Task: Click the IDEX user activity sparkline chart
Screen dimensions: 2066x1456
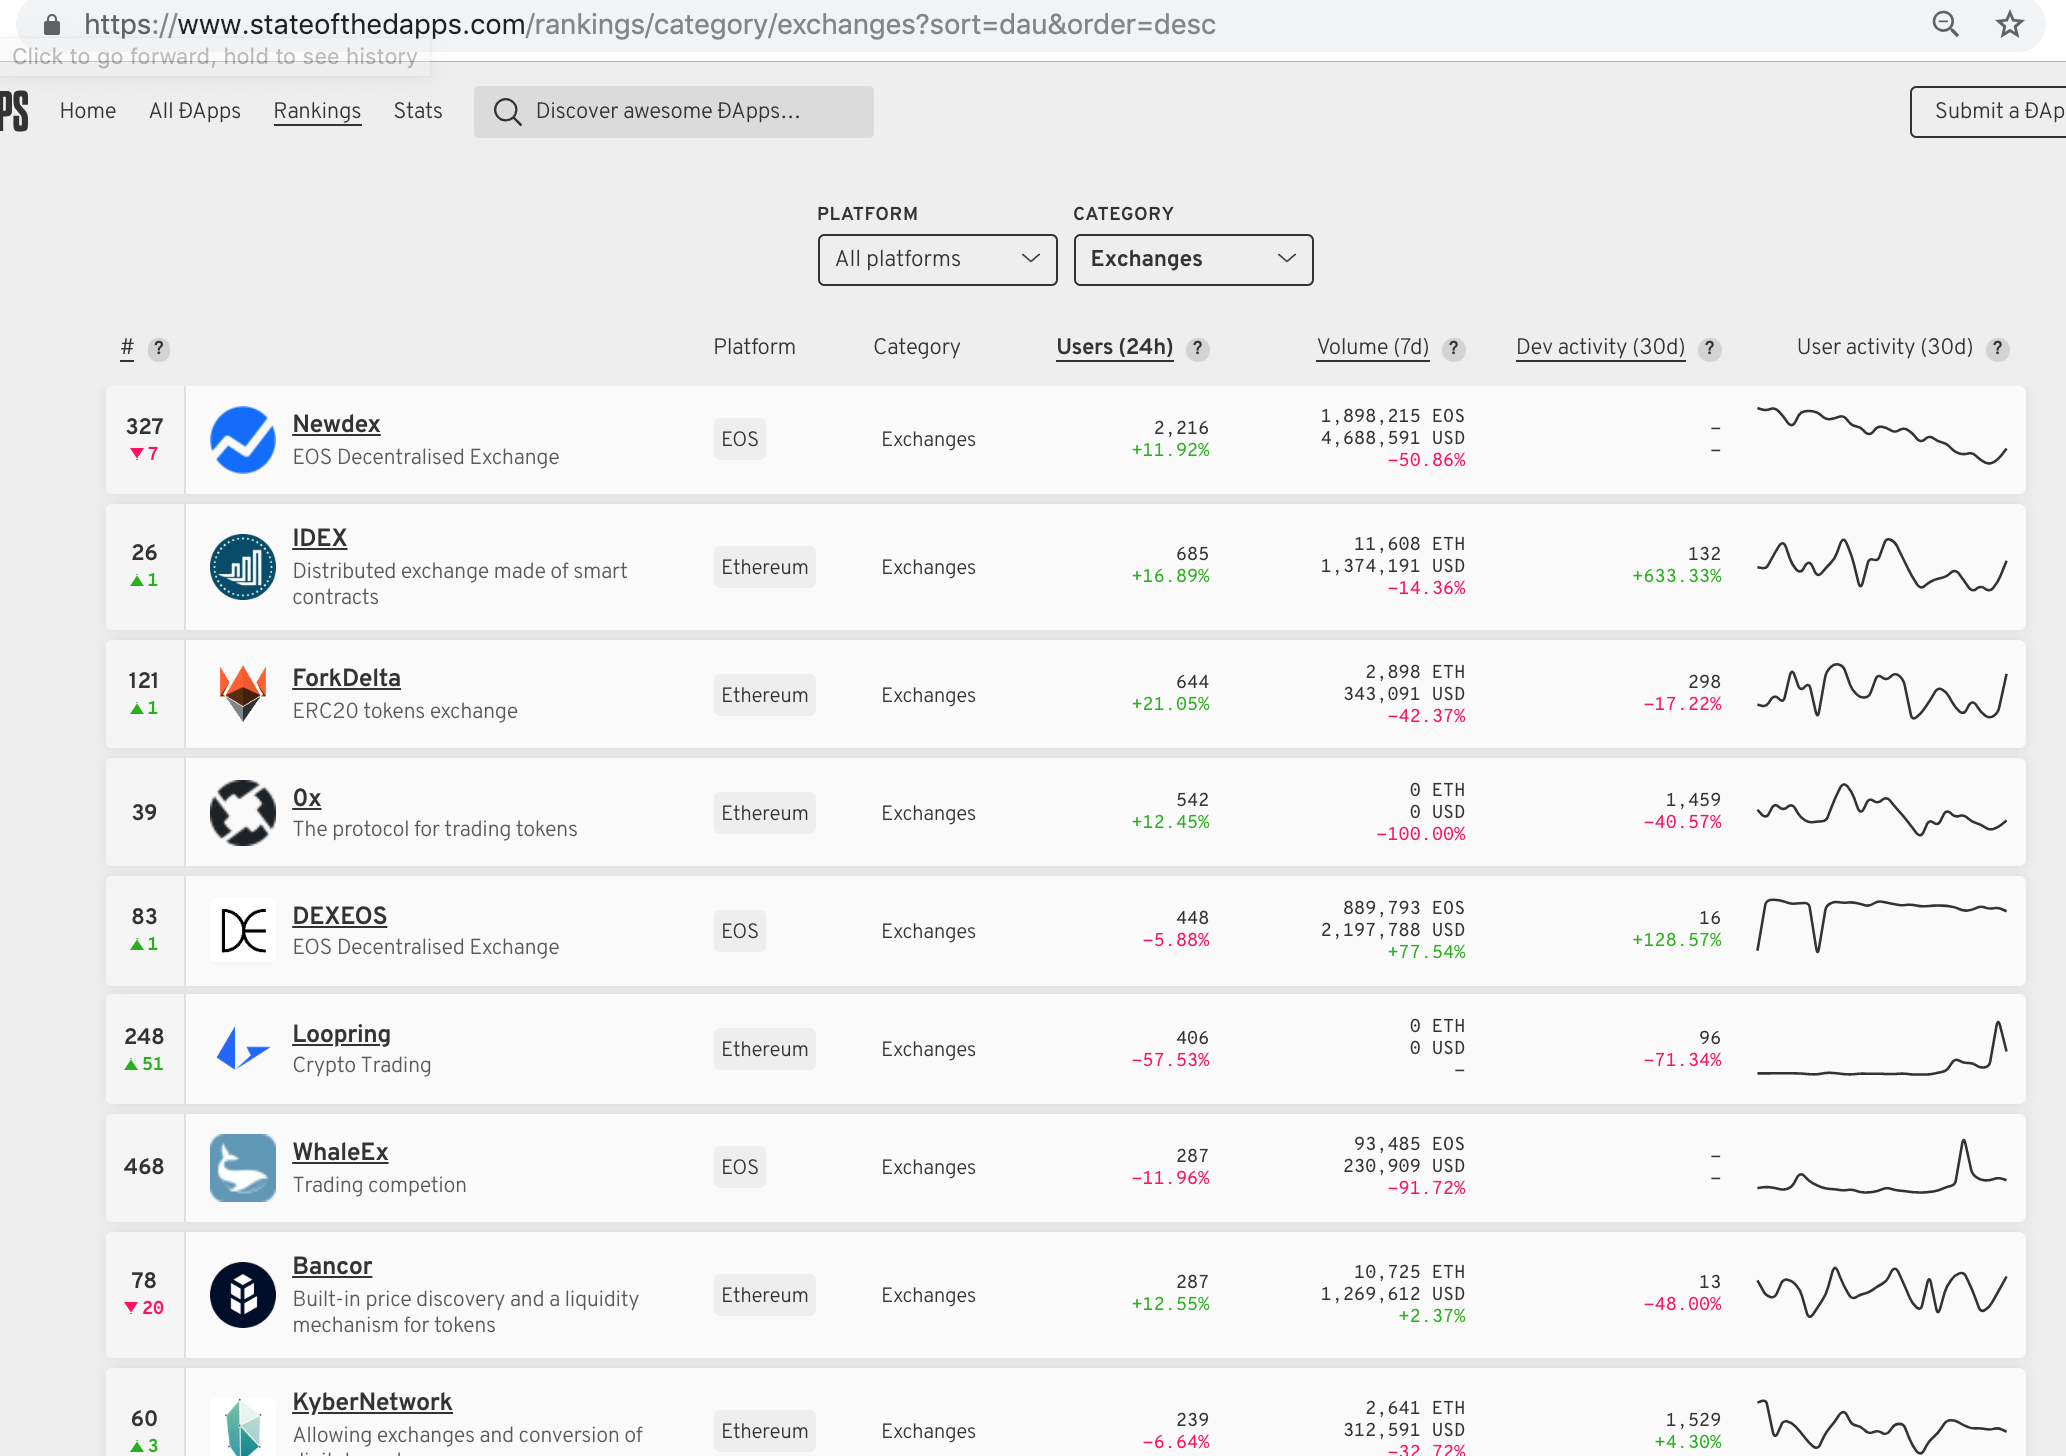Action: tap(1882, 565)
